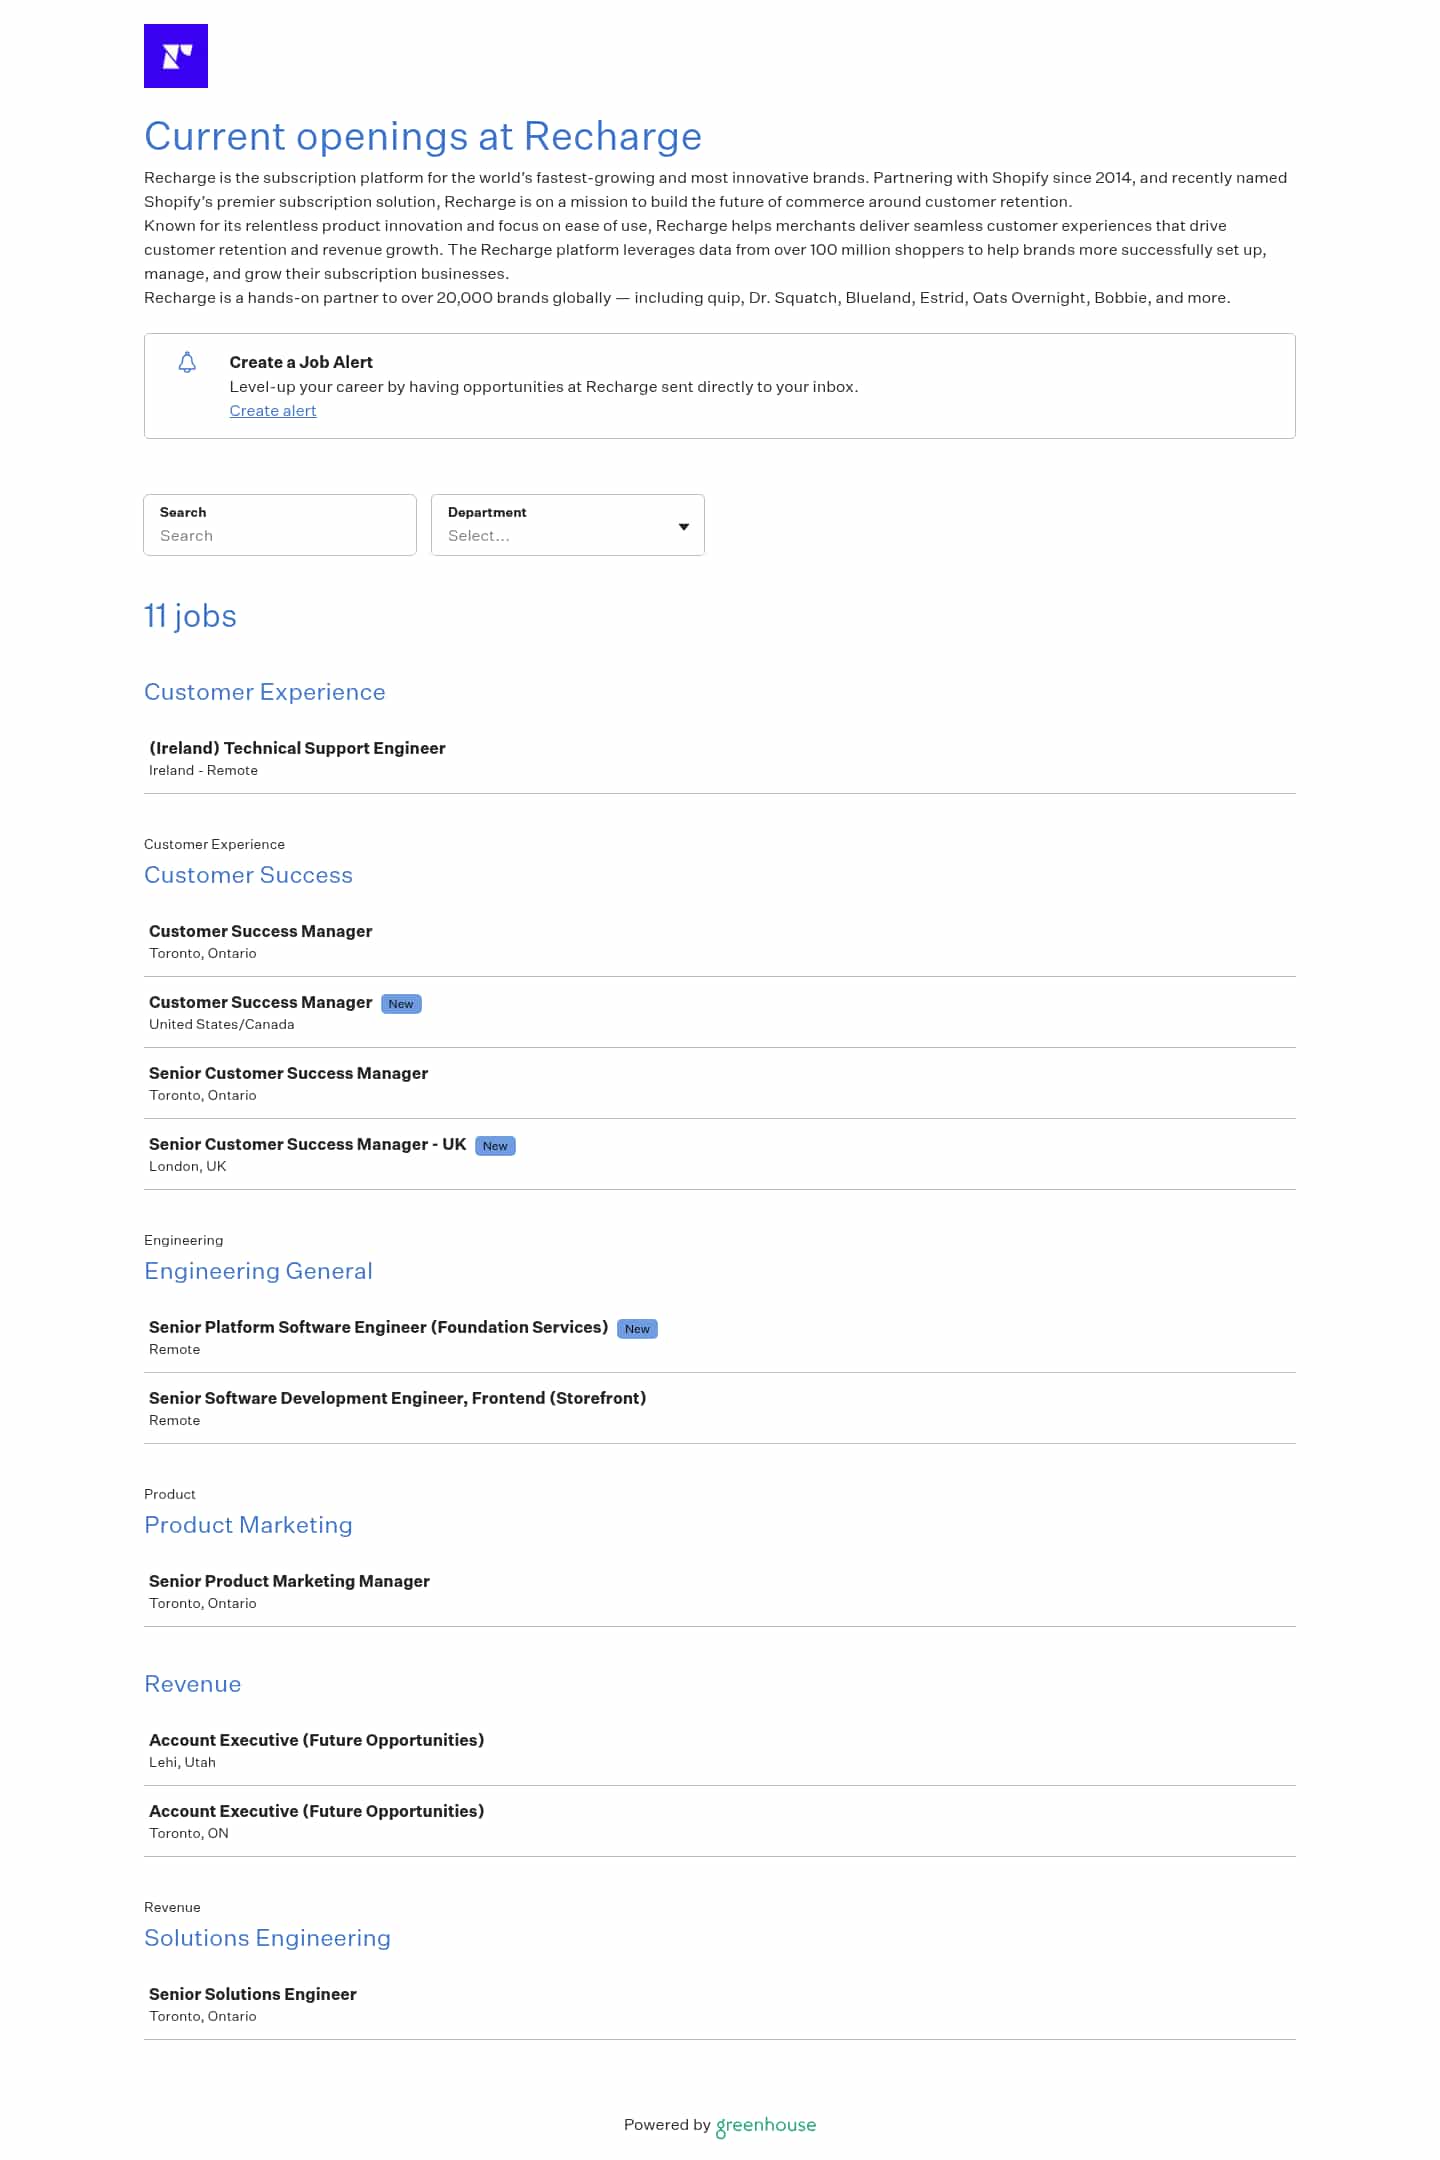Open the Customer Success Manager Toronto listing
Image resolution: width=1440 pixels, height=2160 pixels.
[x=261, y=931]
